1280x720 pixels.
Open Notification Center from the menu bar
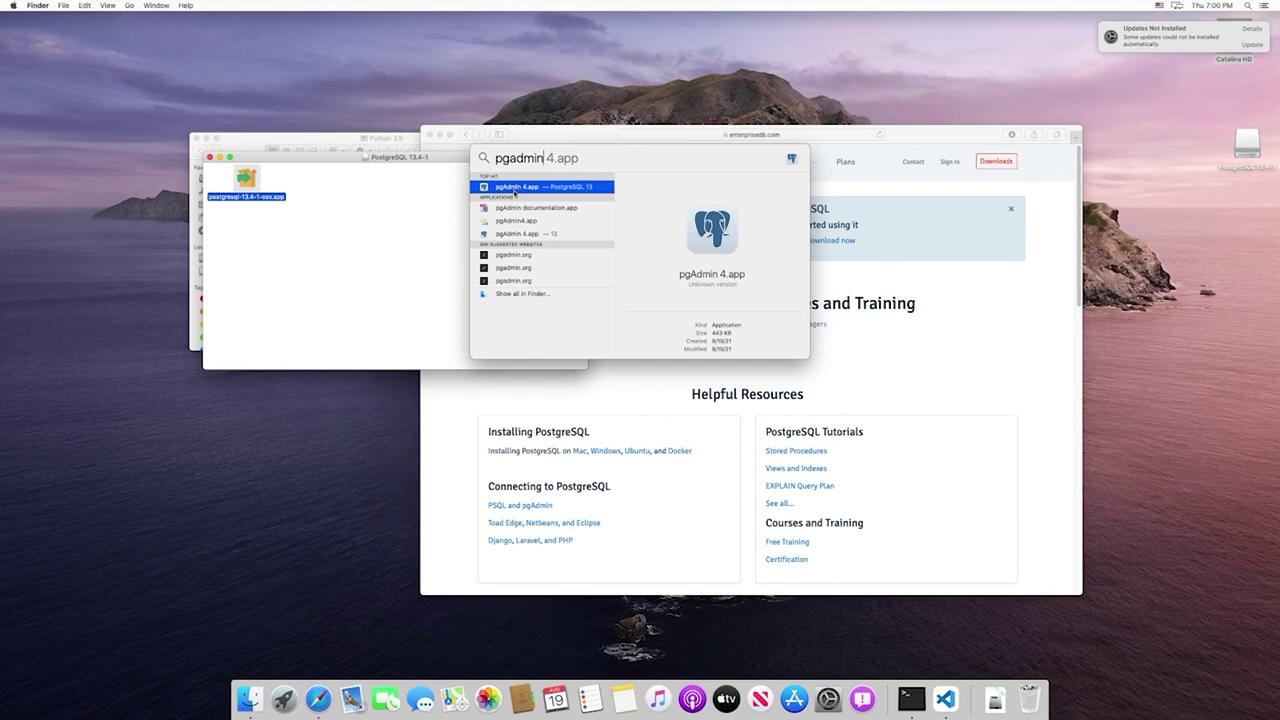1266,6
